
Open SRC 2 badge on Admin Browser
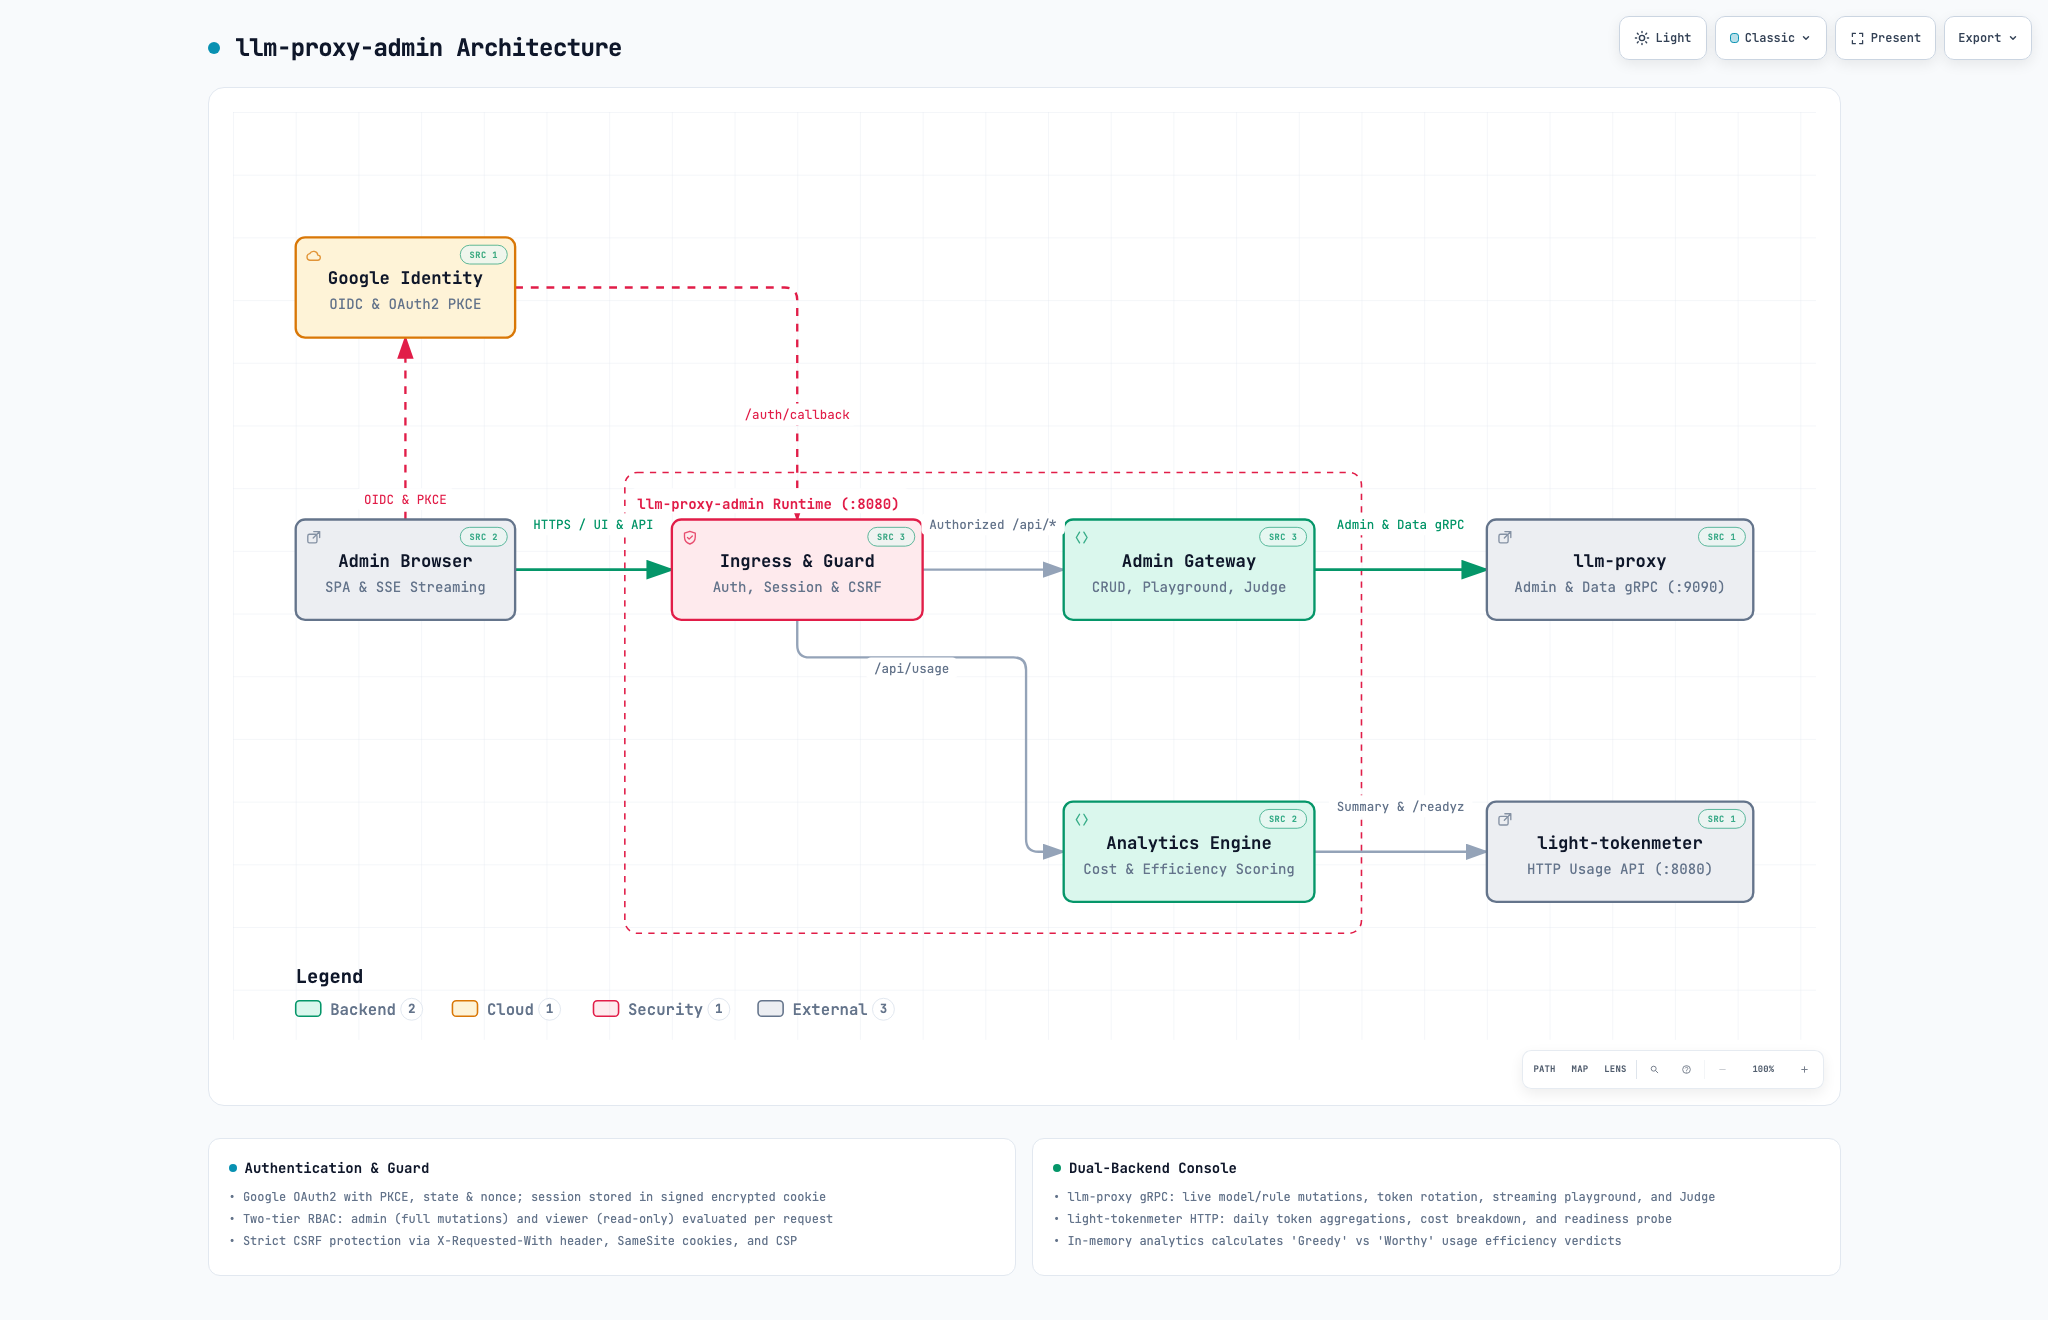coord(483,537)
